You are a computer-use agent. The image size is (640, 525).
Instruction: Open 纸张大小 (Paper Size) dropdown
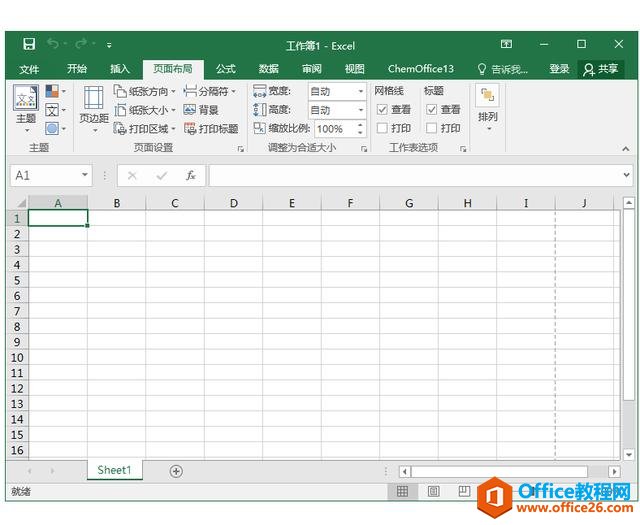click(x=144, y=110)
